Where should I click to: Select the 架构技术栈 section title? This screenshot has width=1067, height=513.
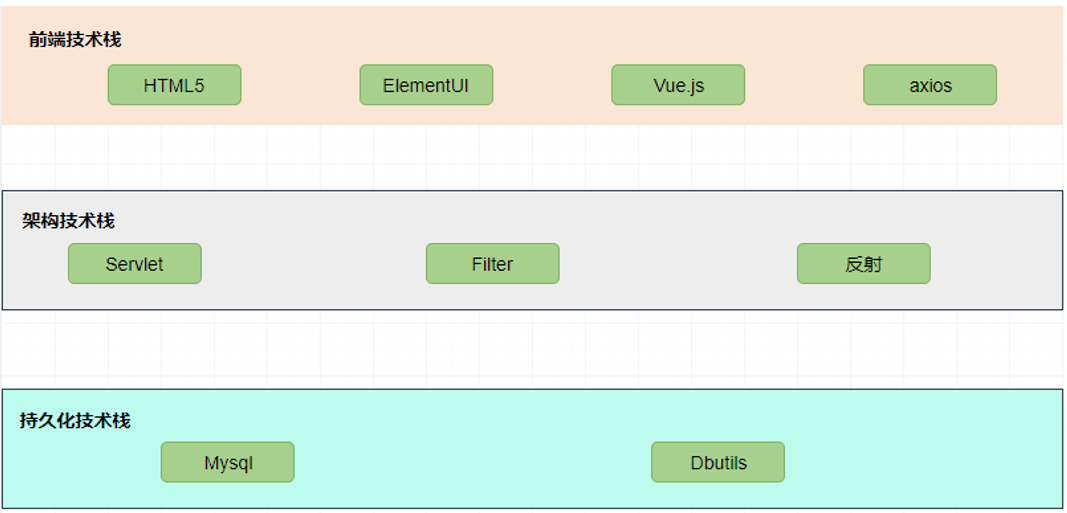pyautogui.click(x=69, y=220)
